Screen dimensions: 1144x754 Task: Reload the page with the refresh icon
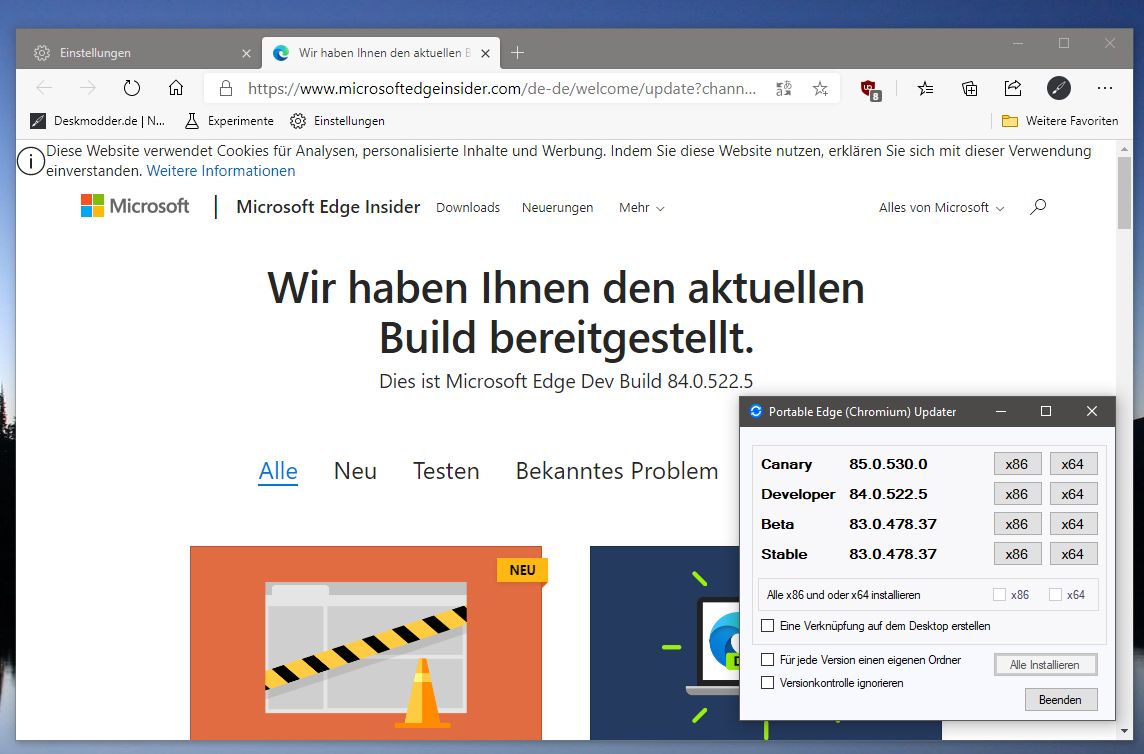(131, 88)
